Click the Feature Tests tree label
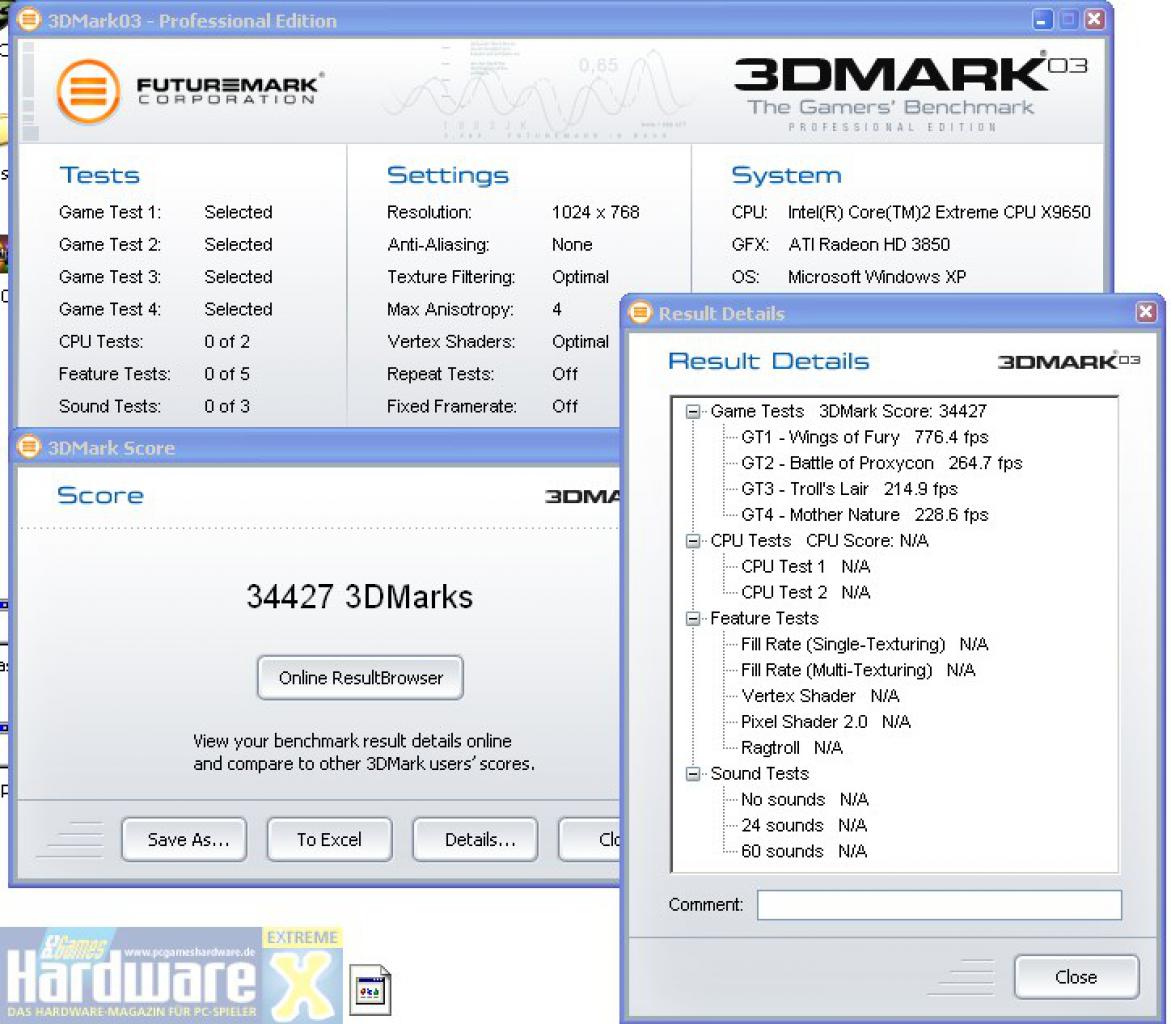Image resolution: width=1171 pixels, height=1024 pixels. tap(764, 618)
